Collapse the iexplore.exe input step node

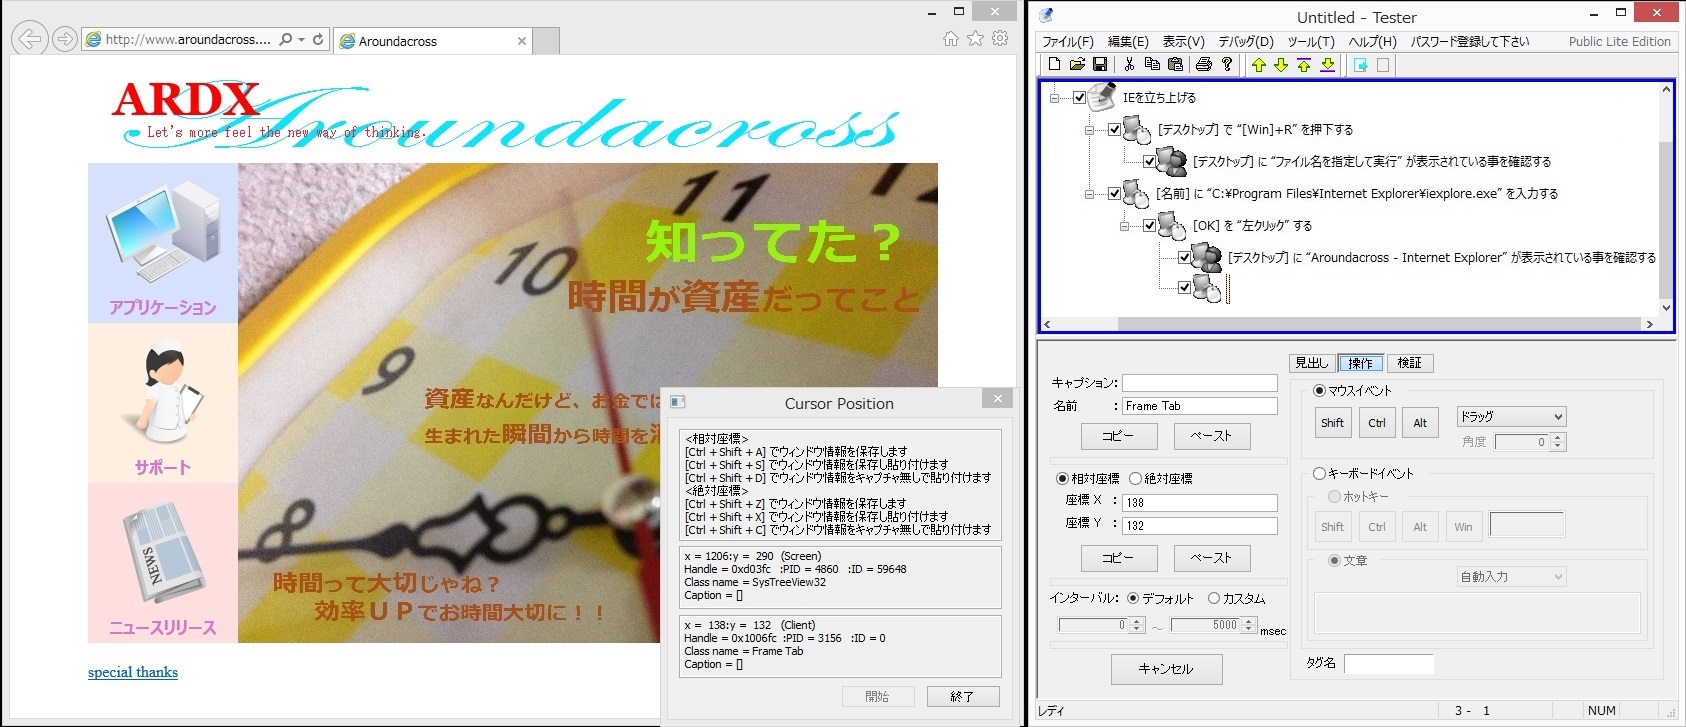[1089, 194]
